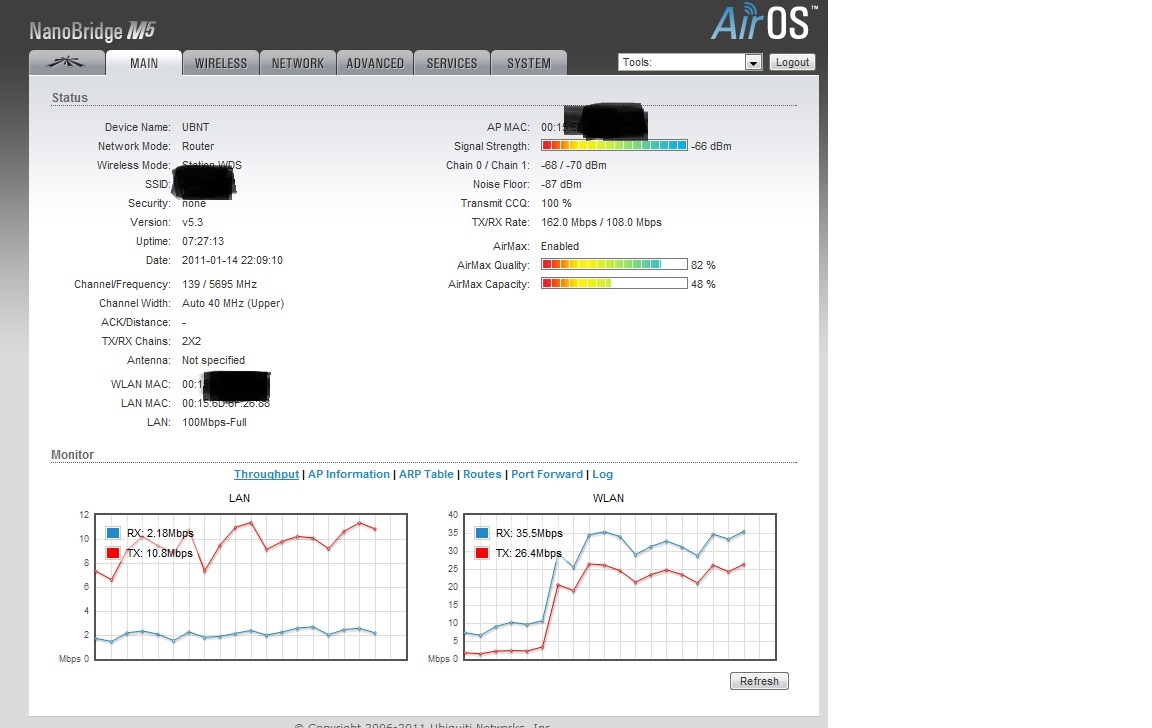Click the AirOS logo

(x=763, y=22)
